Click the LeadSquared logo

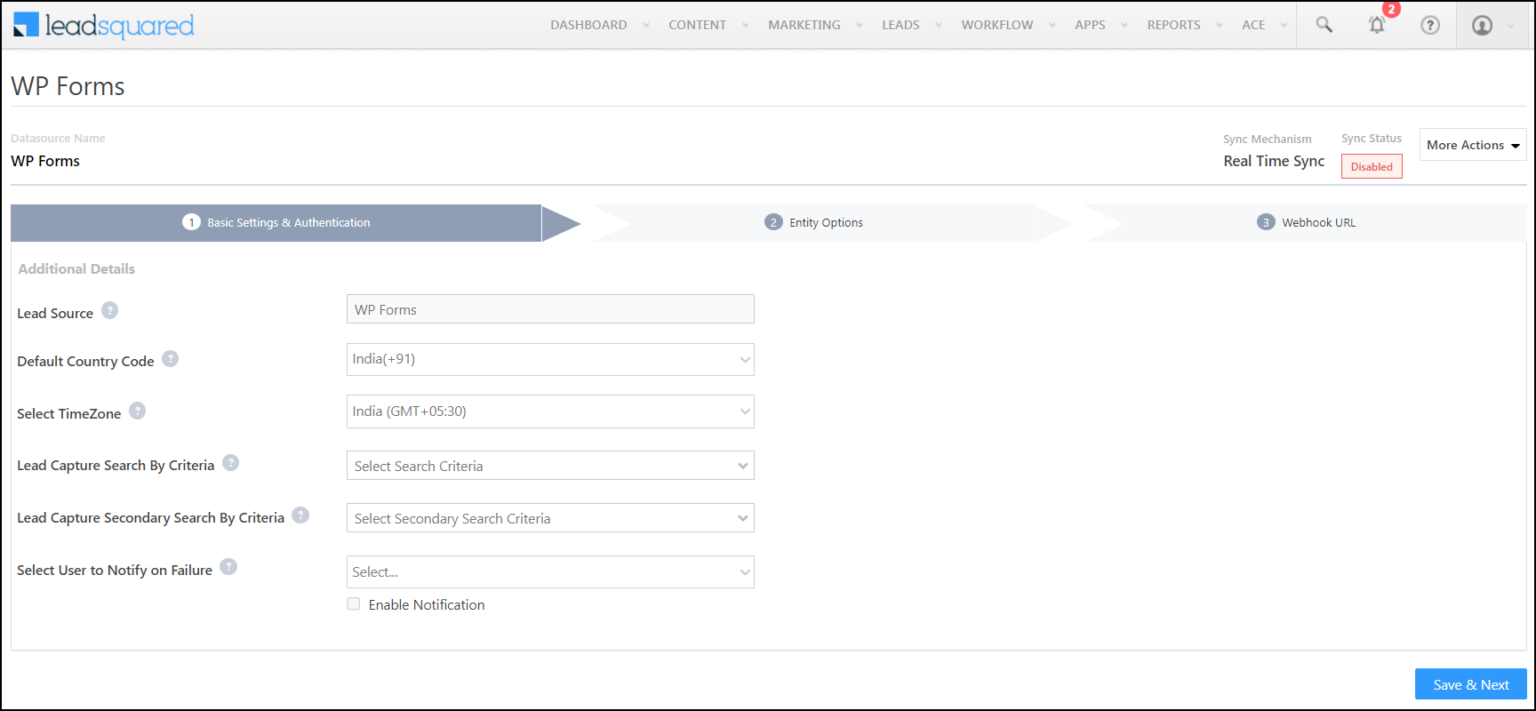tap(104, 25)
